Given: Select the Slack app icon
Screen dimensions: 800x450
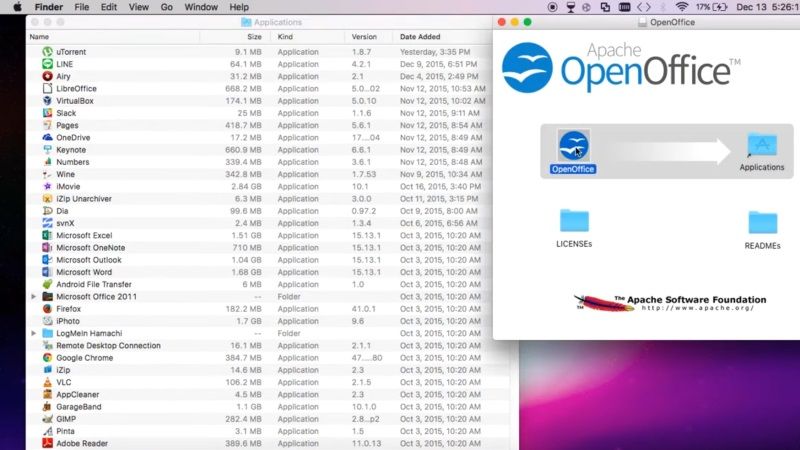Looking at the screenshot, I should [47, 113].
